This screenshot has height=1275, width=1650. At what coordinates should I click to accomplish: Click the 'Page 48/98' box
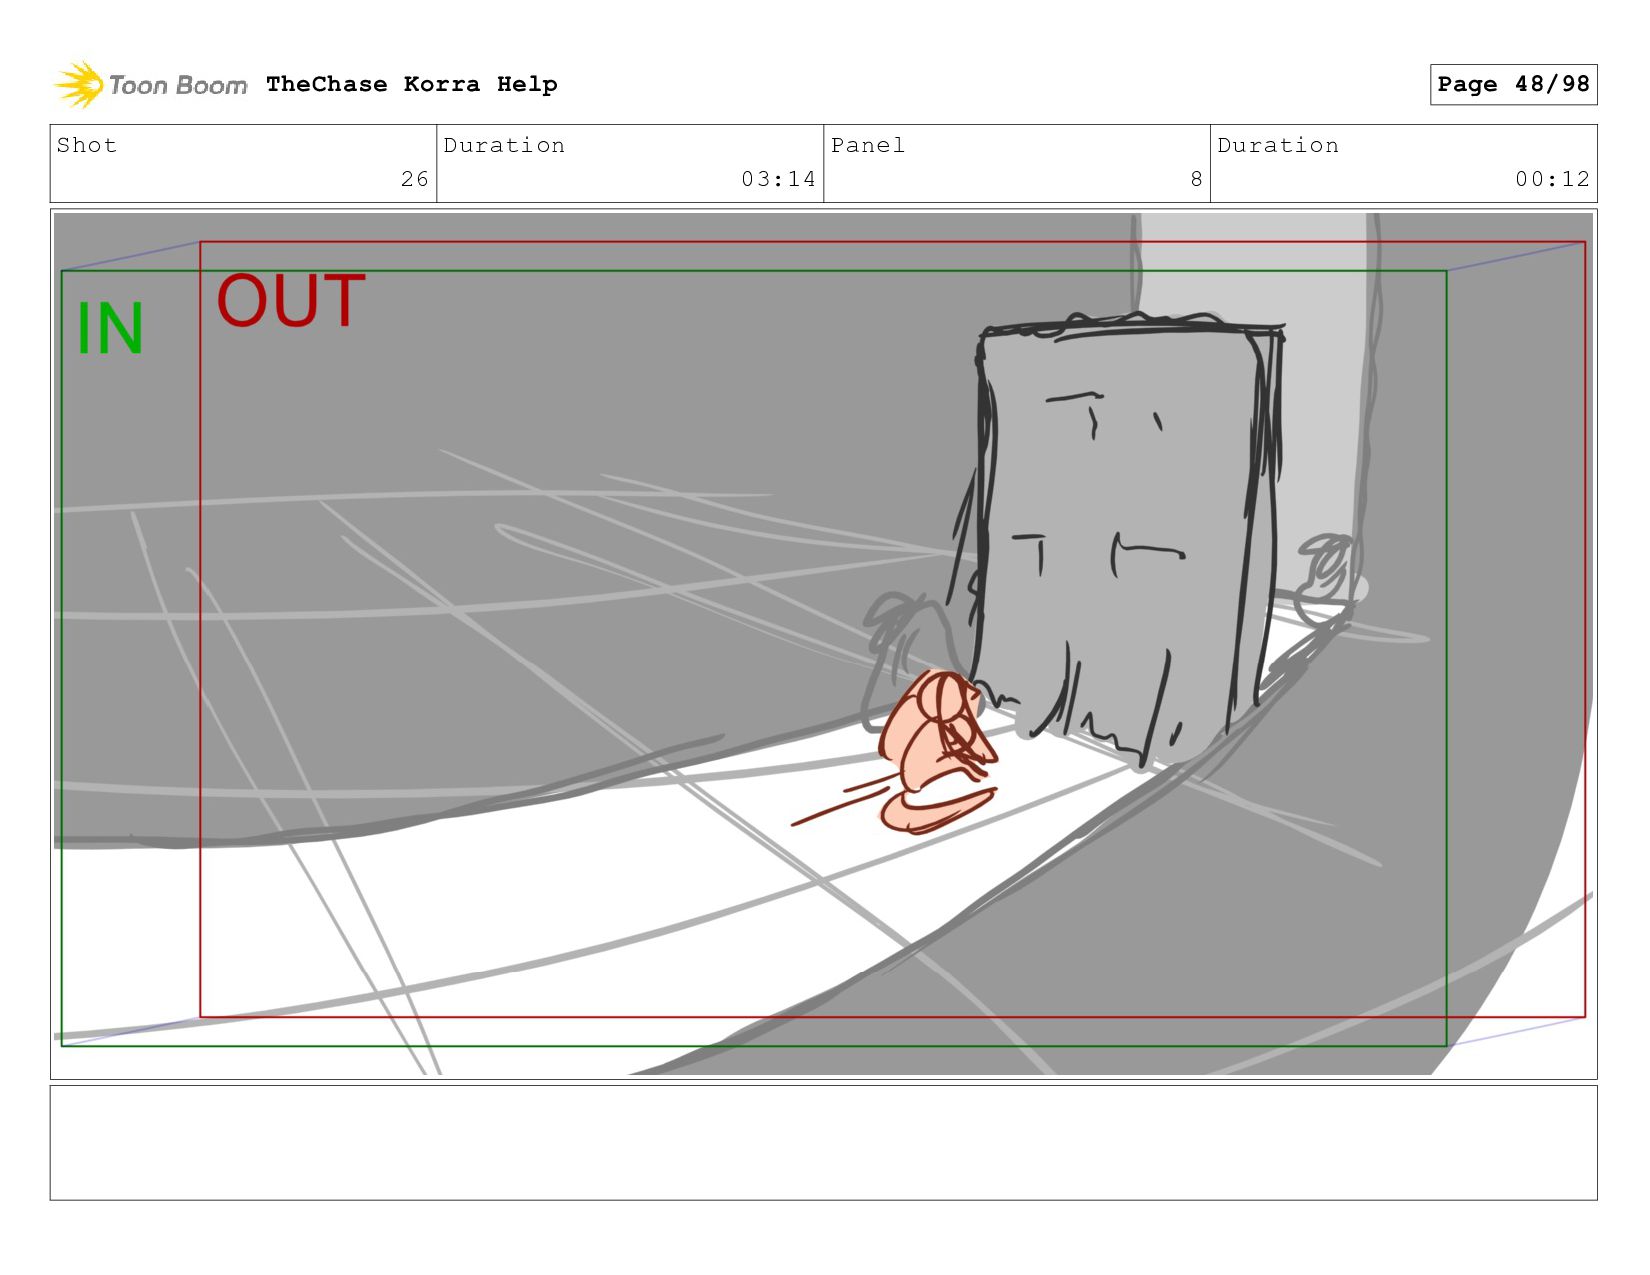coord(1513,84)
